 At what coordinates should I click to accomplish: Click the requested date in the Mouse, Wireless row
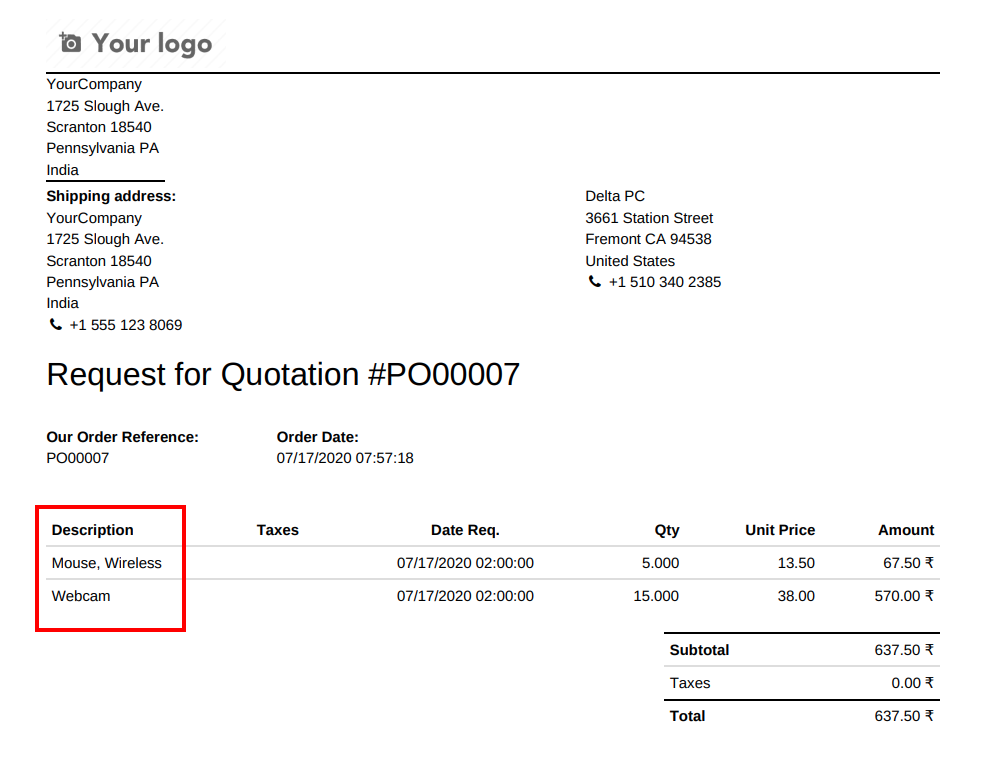465,563
